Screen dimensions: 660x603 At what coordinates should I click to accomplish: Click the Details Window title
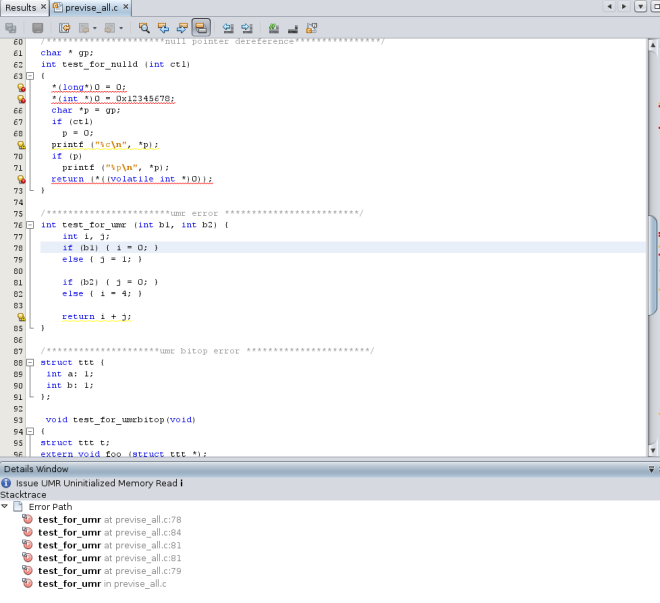click(36, 469)
